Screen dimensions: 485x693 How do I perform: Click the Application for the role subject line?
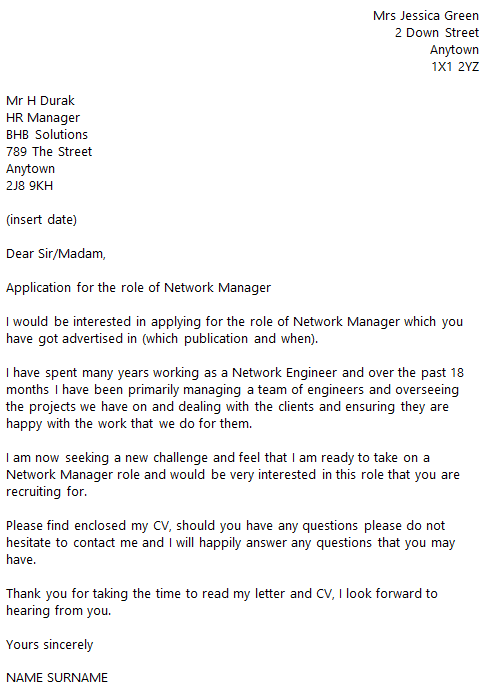[138, 288]
